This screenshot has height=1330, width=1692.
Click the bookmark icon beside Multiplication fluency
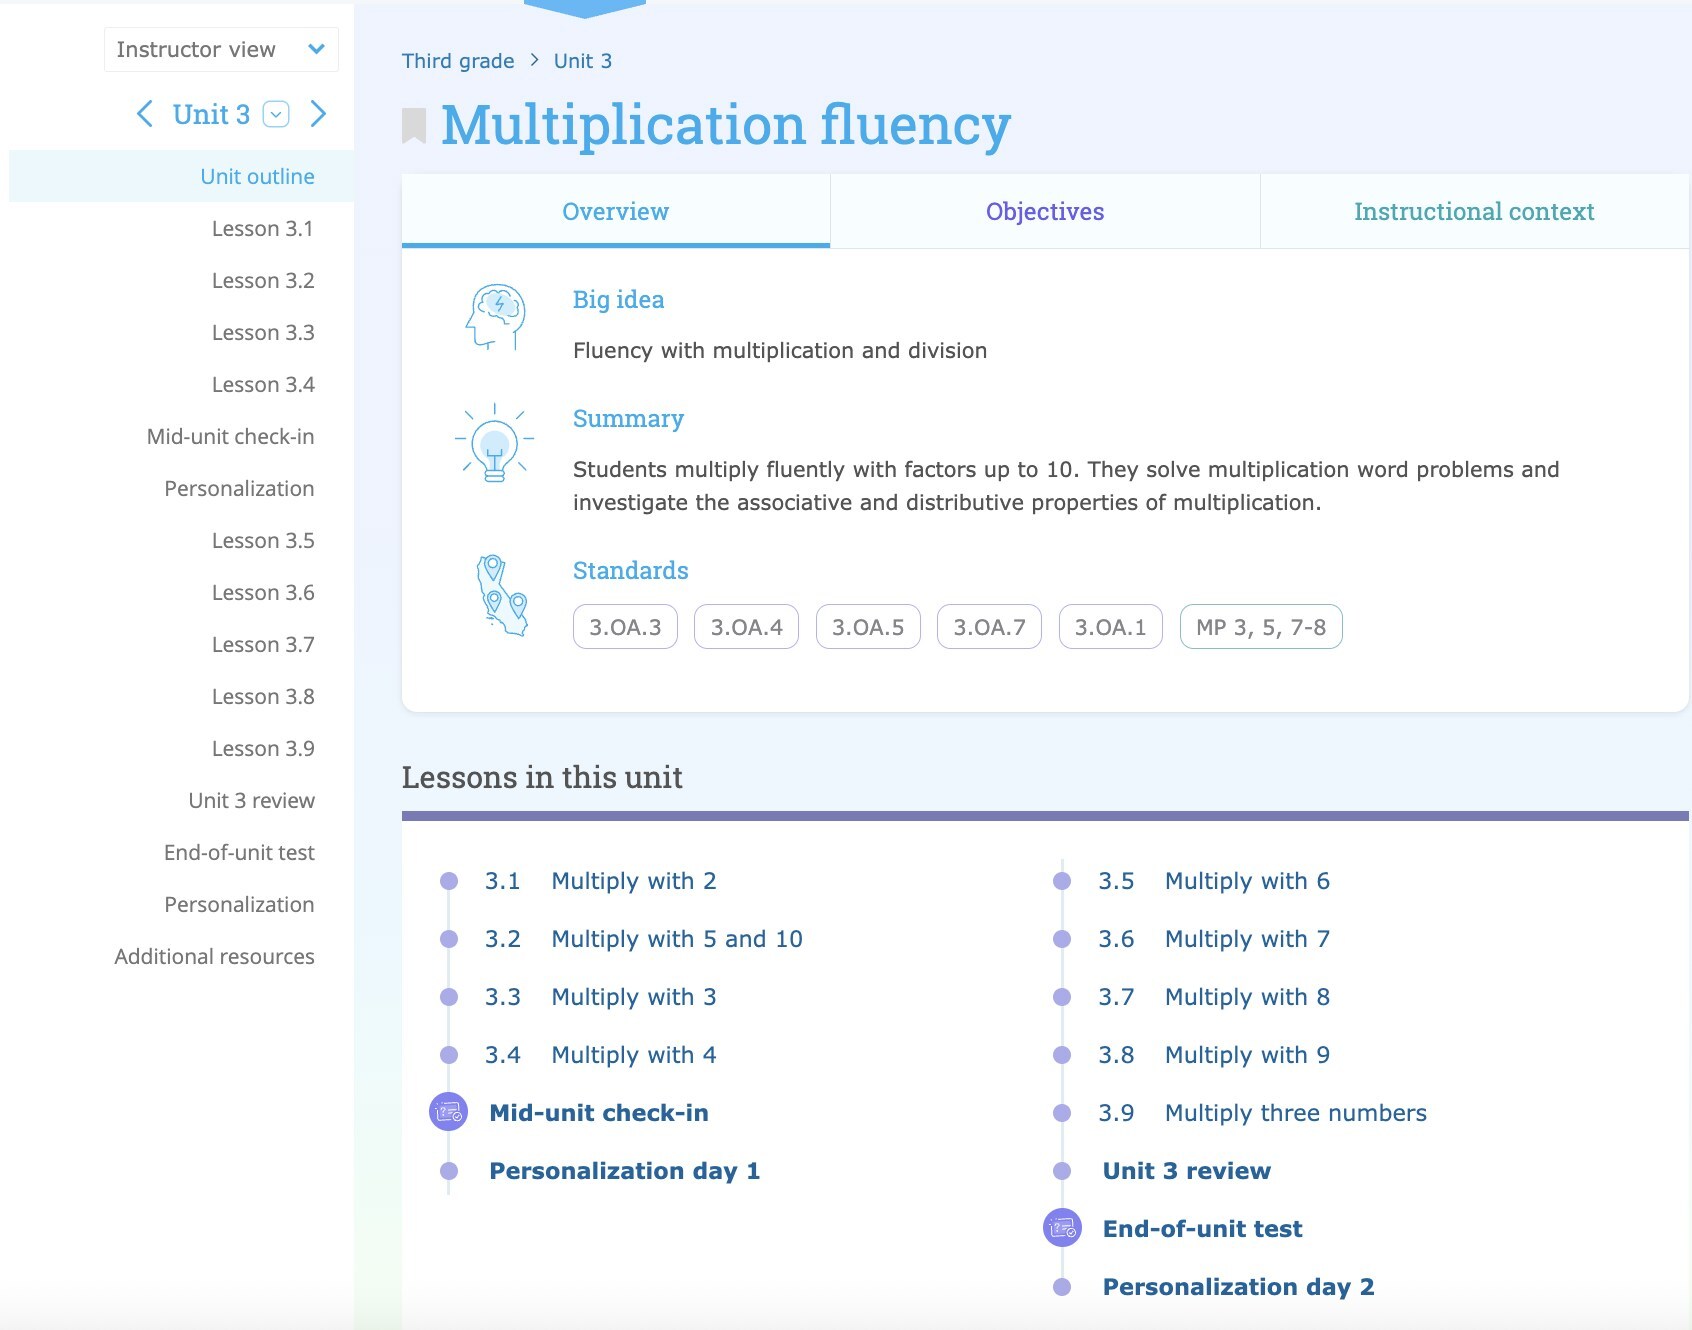[414, 126]
